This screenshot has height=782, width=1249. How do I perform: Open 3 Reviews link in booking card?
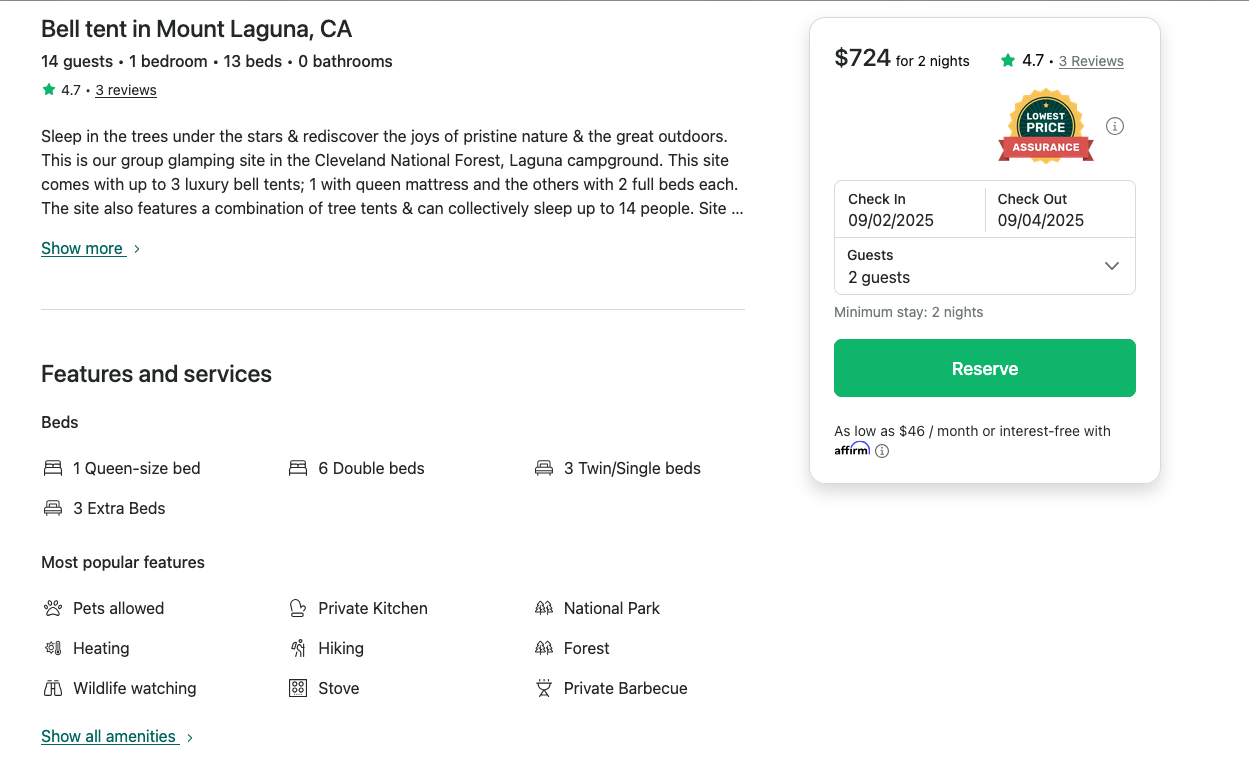click(x=1091, y=61)
